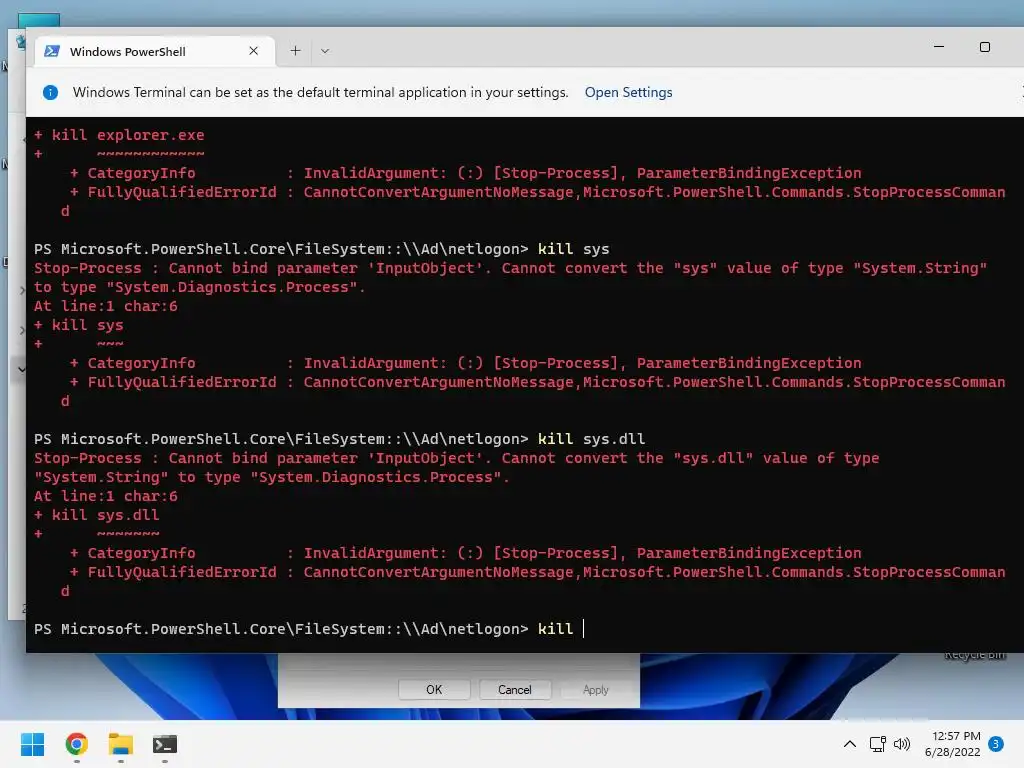Open a new terminal tab
Image resolution: width=1024 pixels, height=768 pixels.
(295, 51)
